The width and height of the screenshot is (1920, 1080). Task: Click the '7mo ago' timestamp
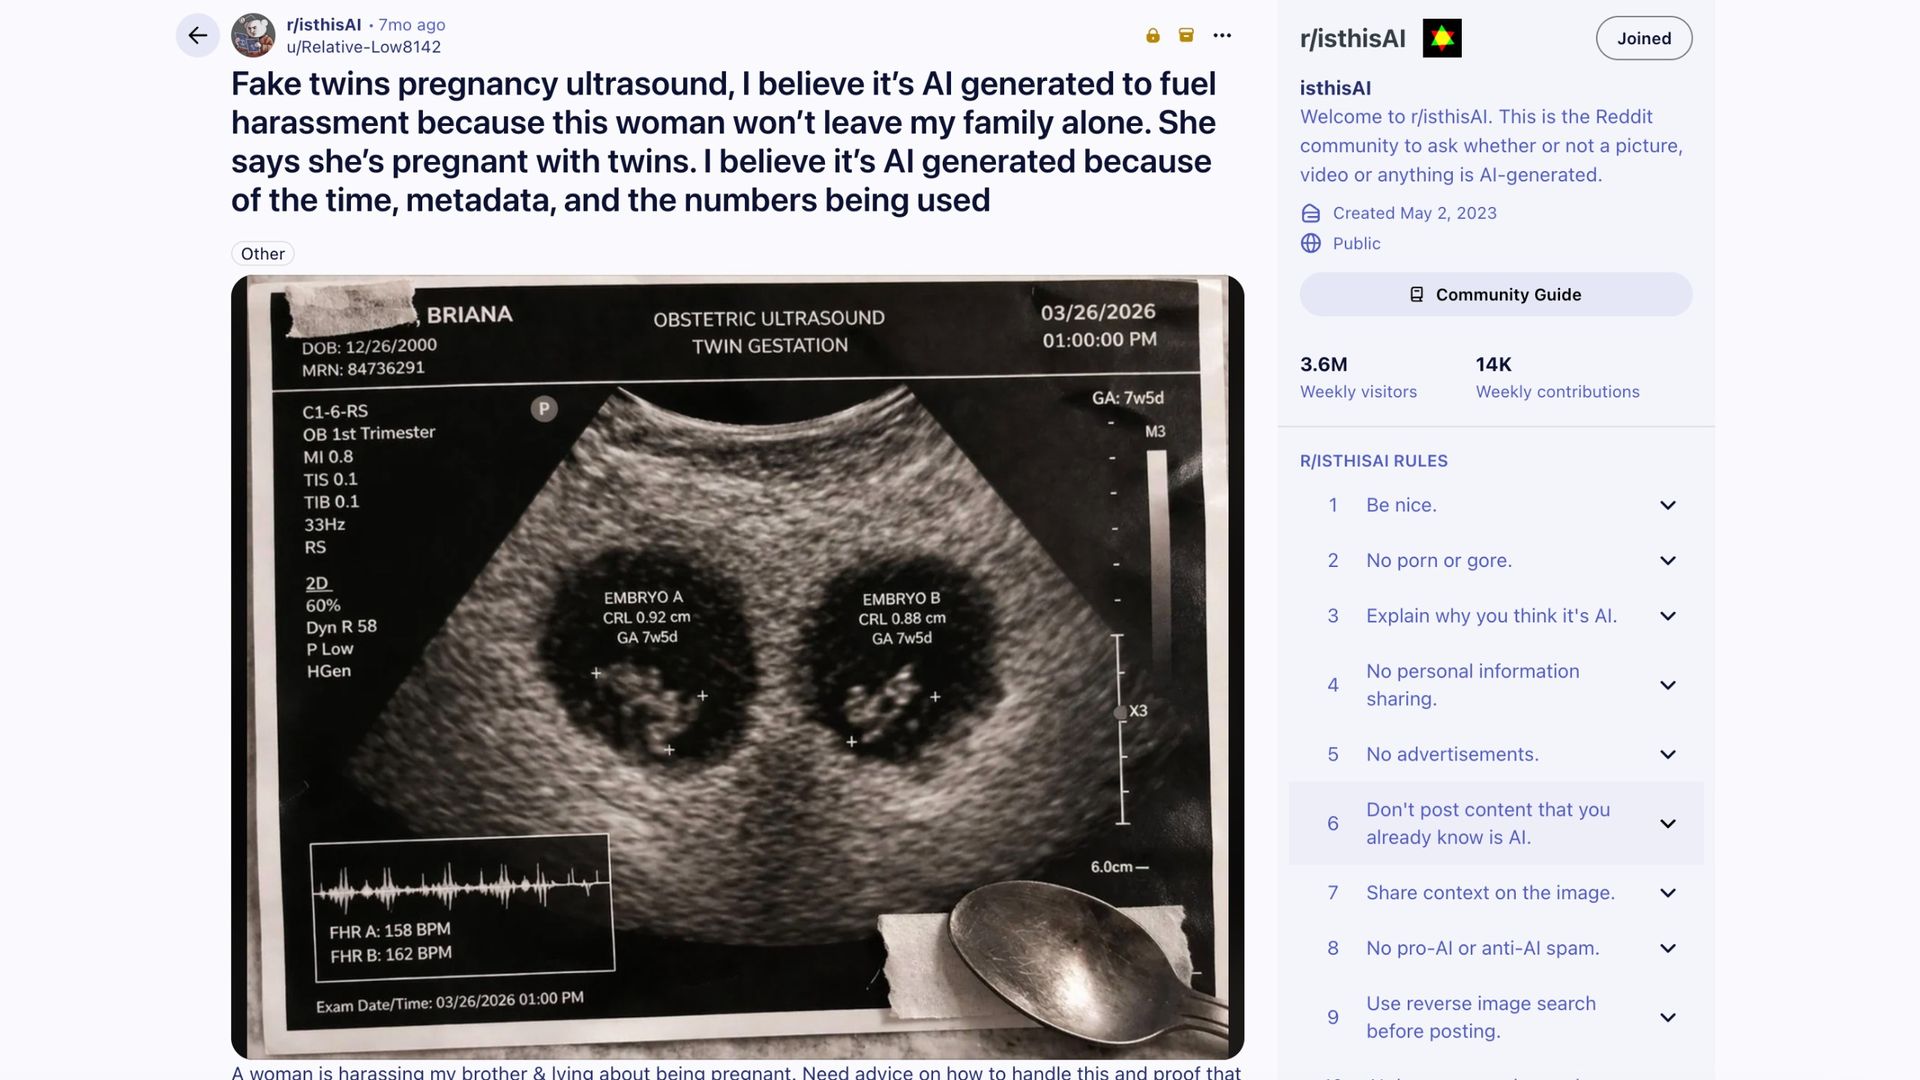tap(412, 25)
